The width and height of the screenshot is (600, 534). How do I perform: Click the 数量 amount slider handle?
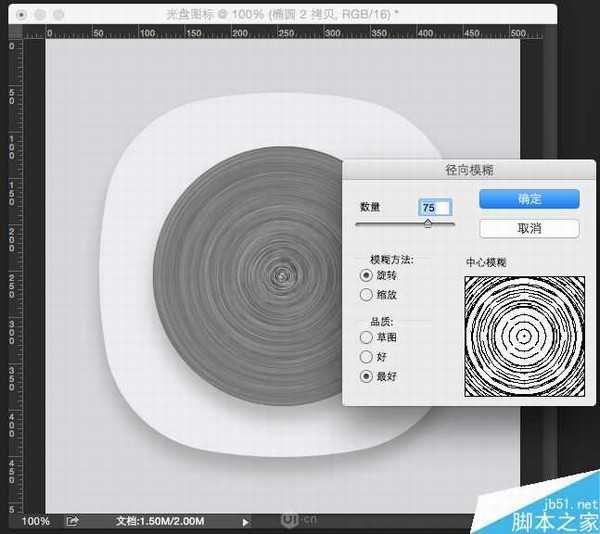pyautogui.click(x=428, y=225)
